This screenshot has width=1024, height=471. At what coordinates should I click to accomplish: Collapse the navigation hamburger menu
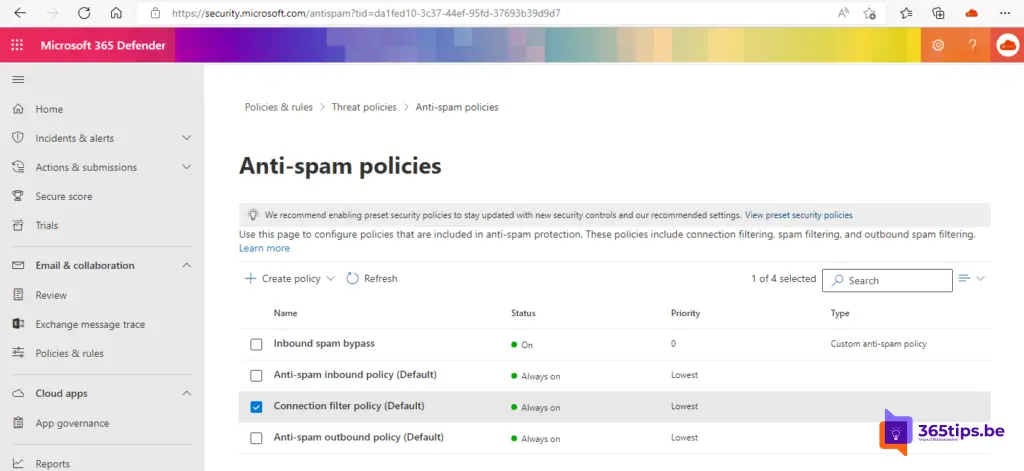point(18,80)
